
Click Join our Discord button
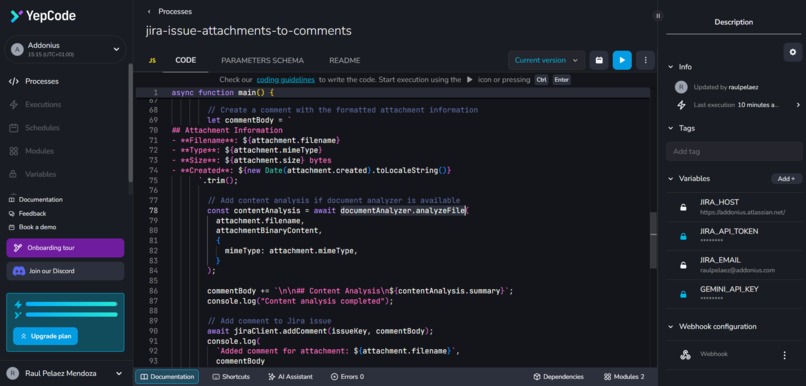point(65,271)
